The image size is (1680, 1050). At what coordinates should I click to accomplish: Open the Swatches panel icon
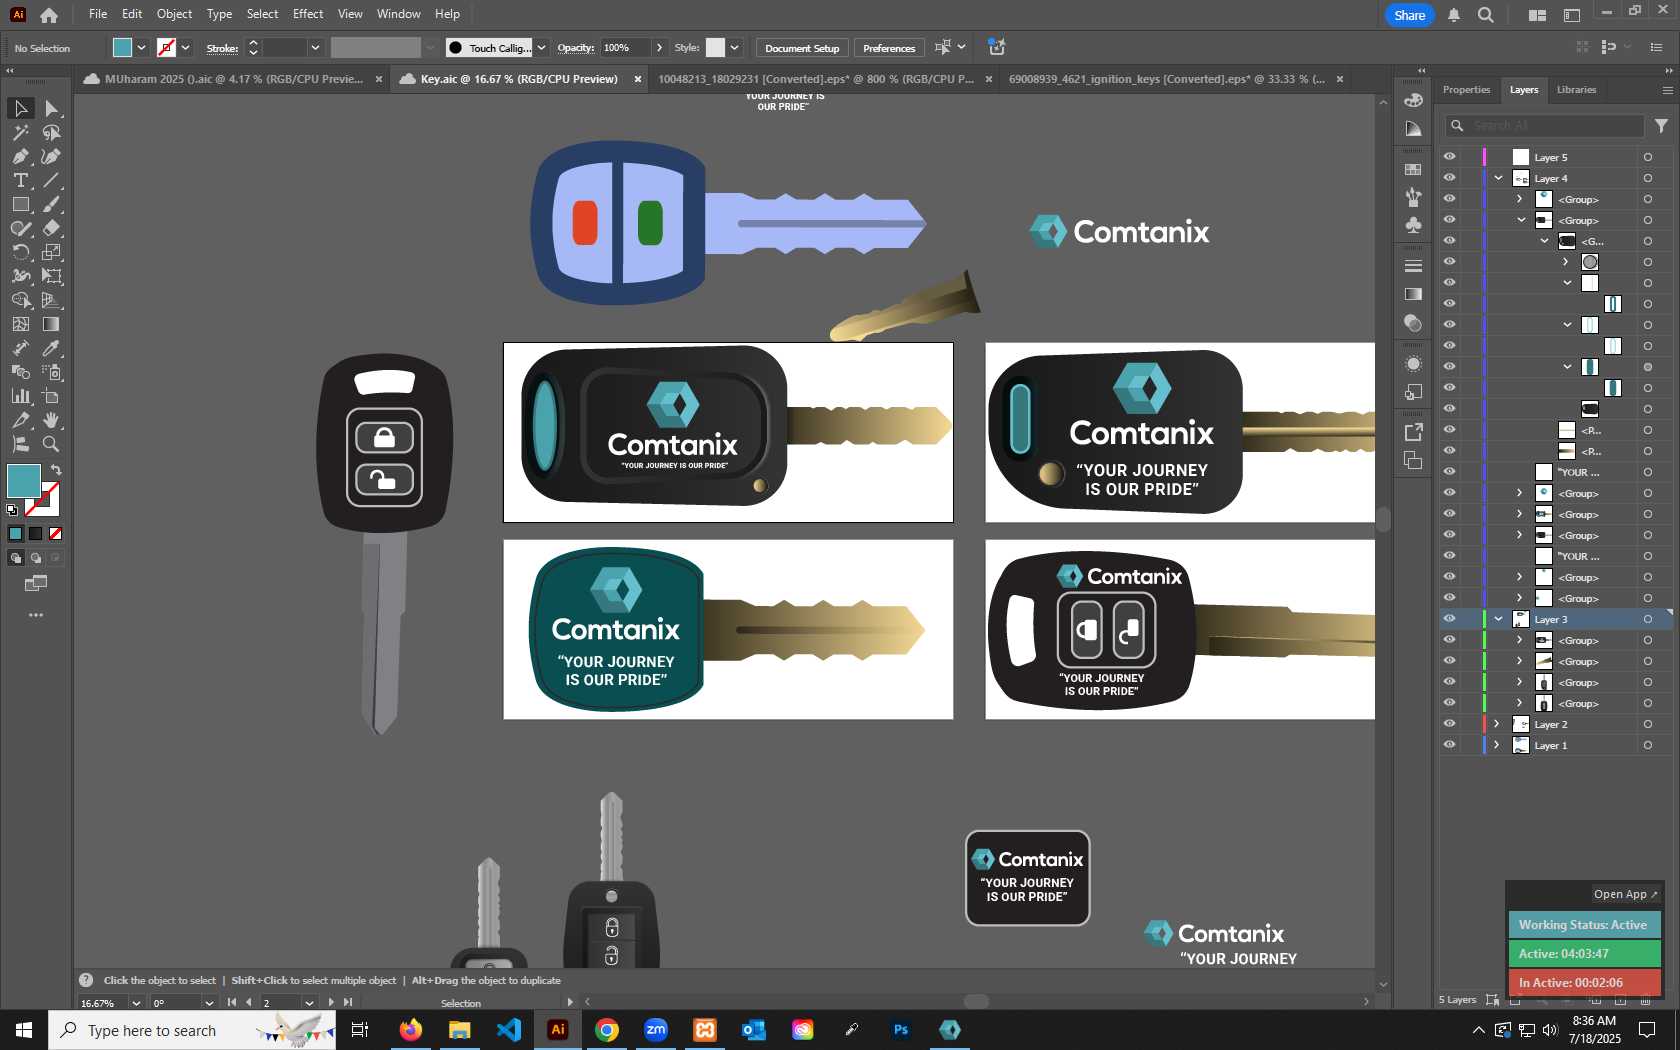pyautogui.click(x=1413, y=169)
